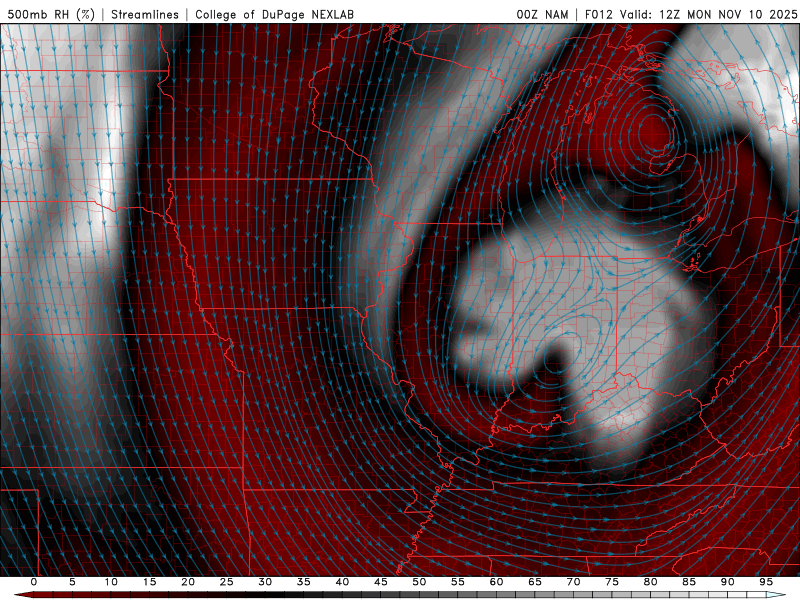This screenshot has width=800, height=600.
Task: Click the colorbar tick label "20"
Action: tap(188, 582)
